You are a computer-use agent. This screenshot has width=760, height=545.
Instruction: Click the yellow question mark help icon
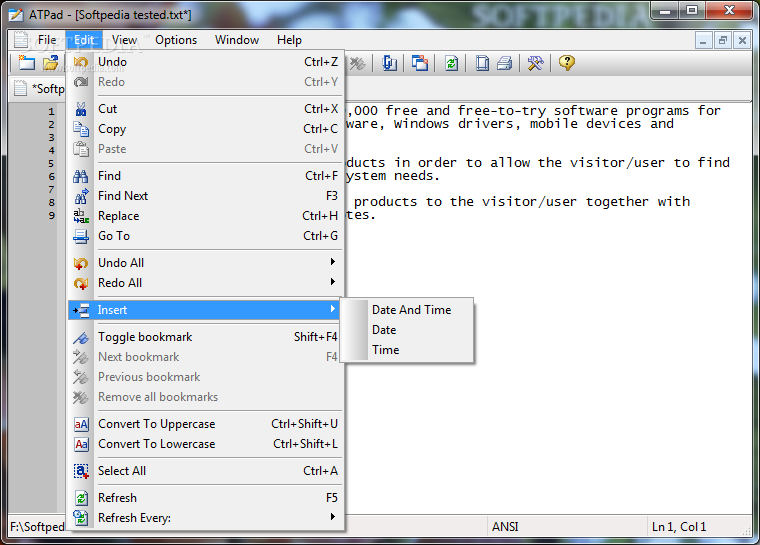tap(566, 63)
